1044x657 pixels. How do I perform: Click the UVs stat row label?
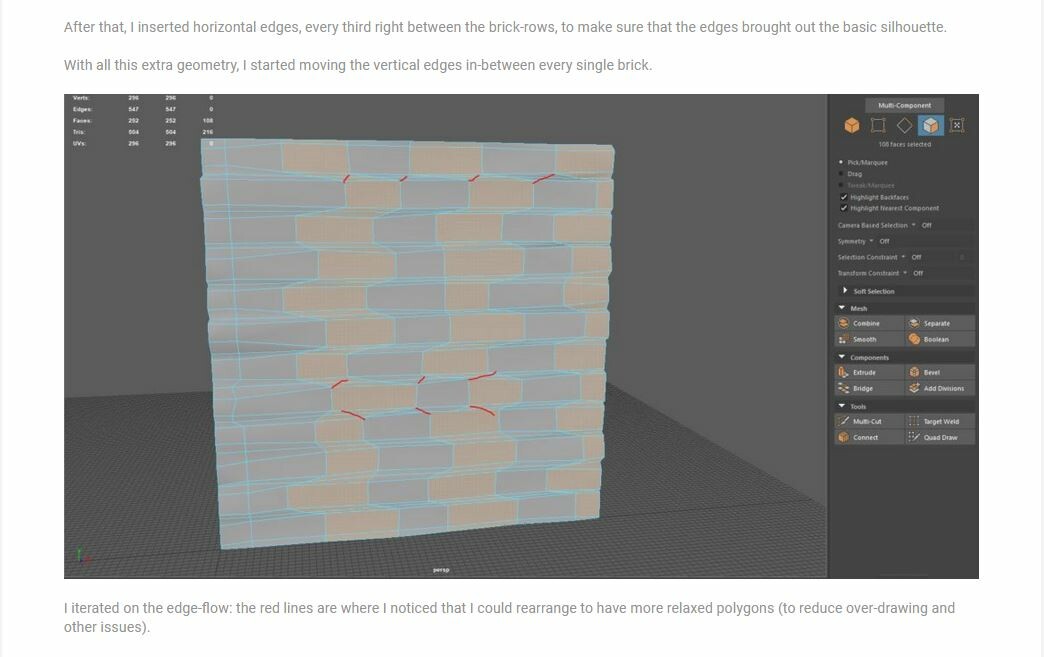[x=79, y=143]
